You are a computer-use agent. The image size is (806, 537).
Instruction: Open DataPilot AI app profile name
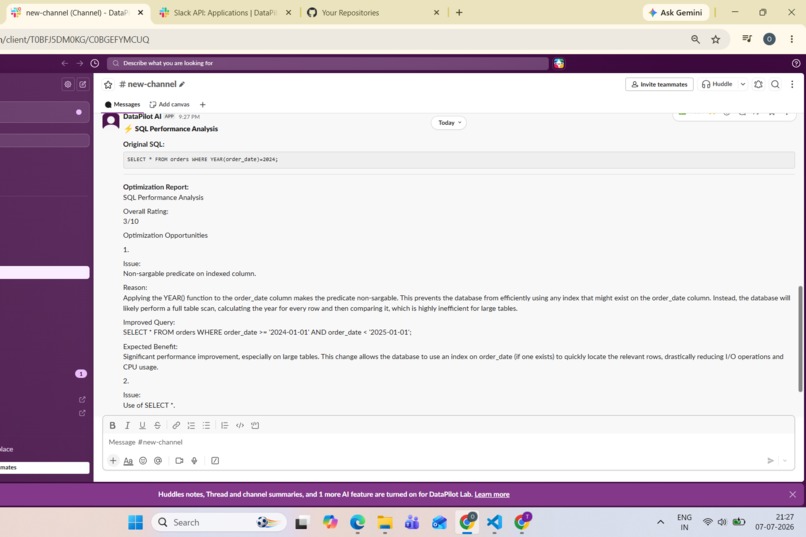tap(142, 117)
